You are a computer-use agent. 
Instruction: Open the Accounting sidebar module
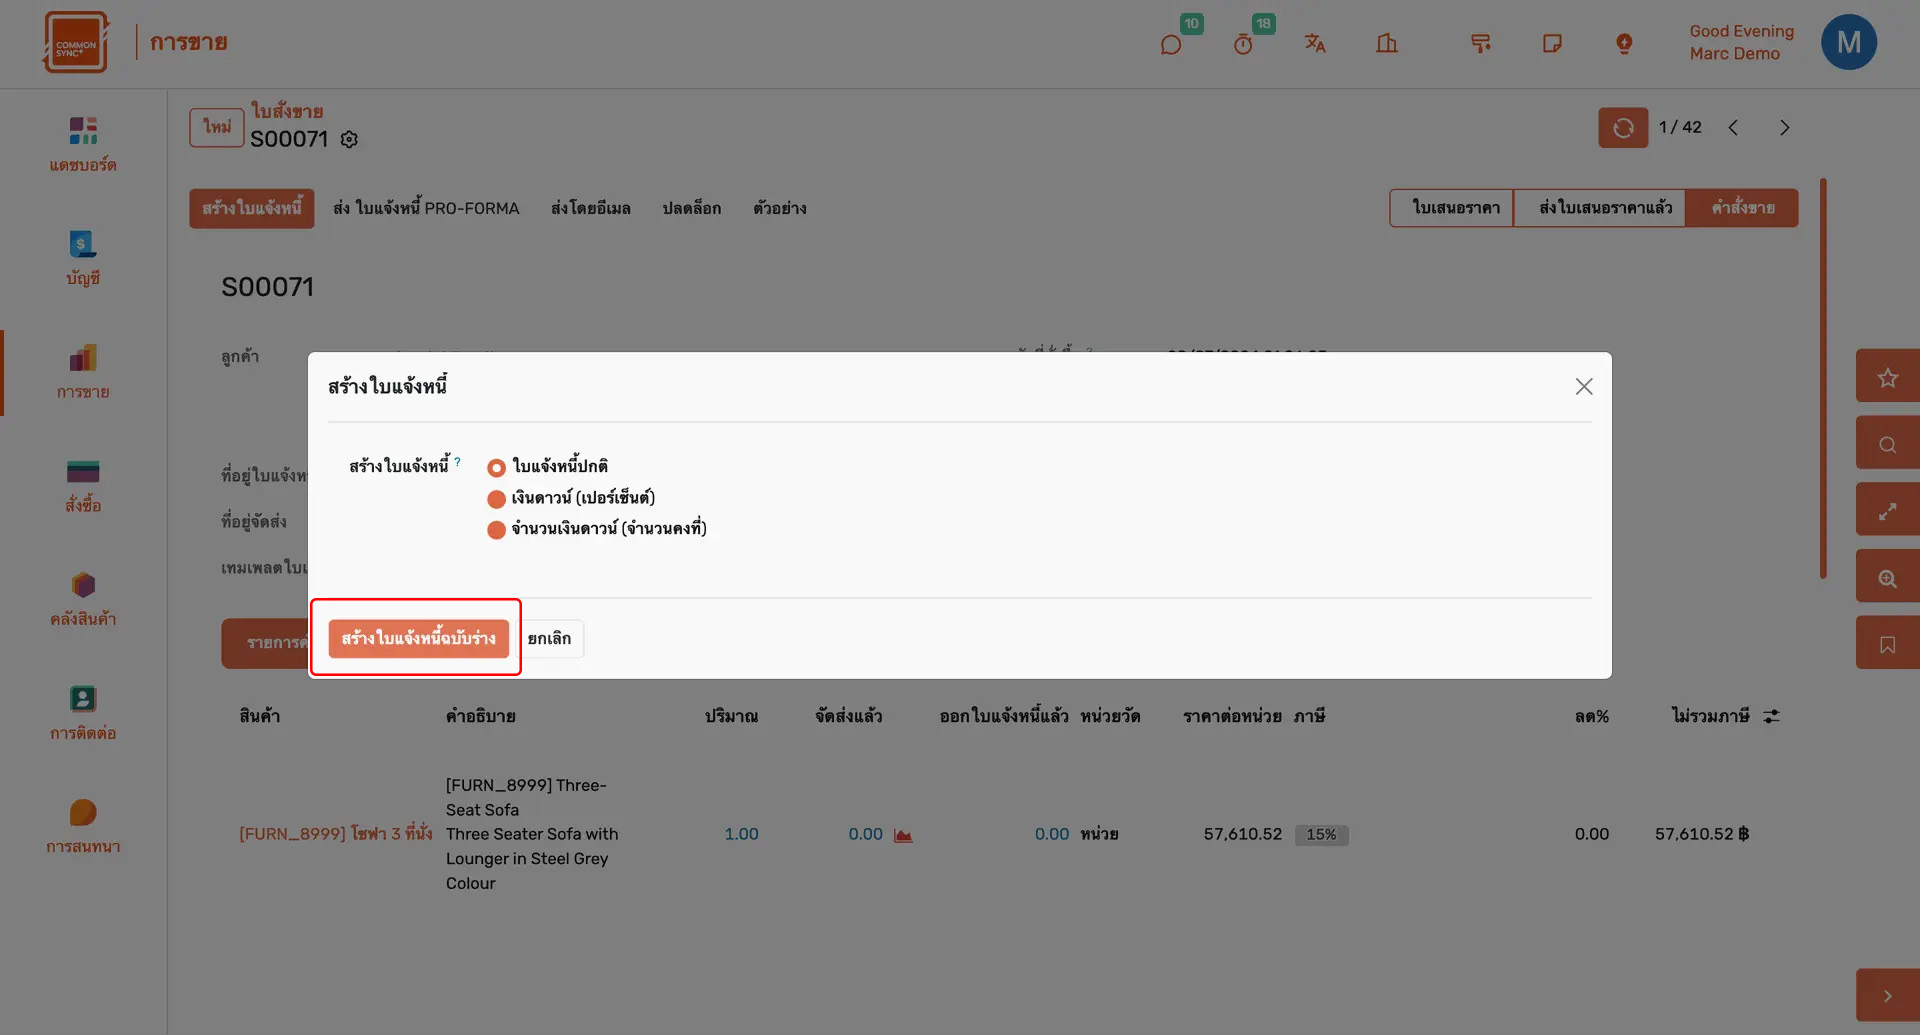coord(83,257)
